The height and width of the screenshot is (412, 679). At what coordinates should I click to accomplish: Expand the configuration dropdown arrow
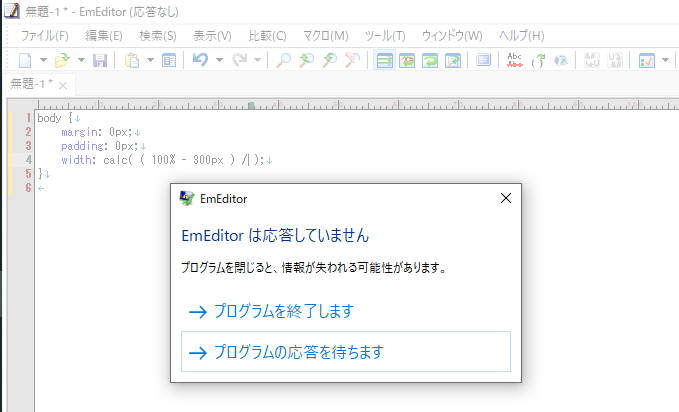[x=666, y=60]
